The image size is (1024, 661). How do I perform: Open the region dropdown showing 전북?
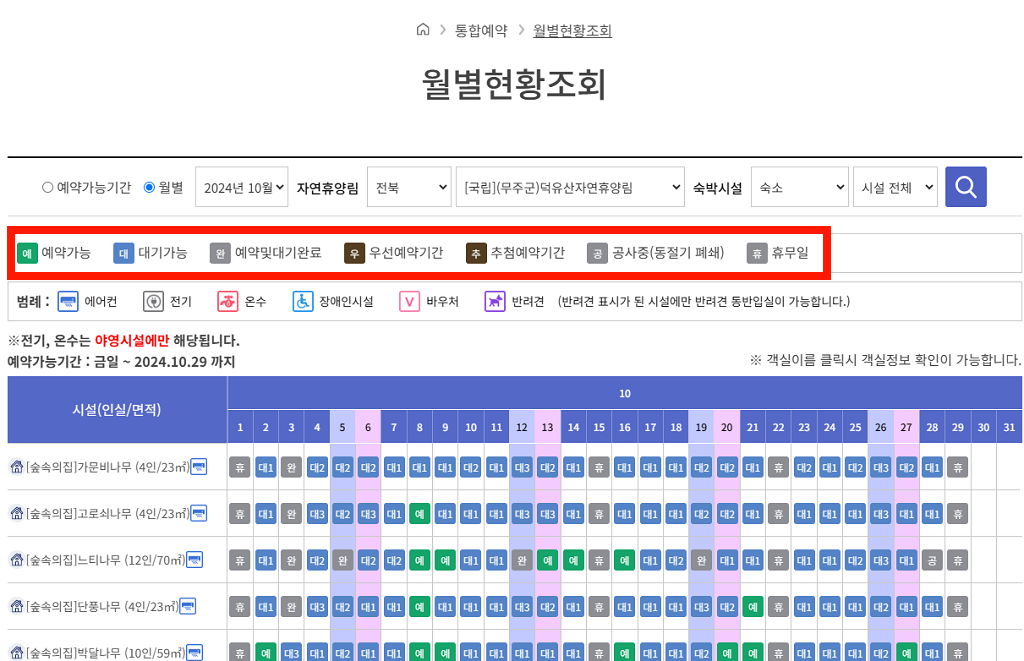409,186
